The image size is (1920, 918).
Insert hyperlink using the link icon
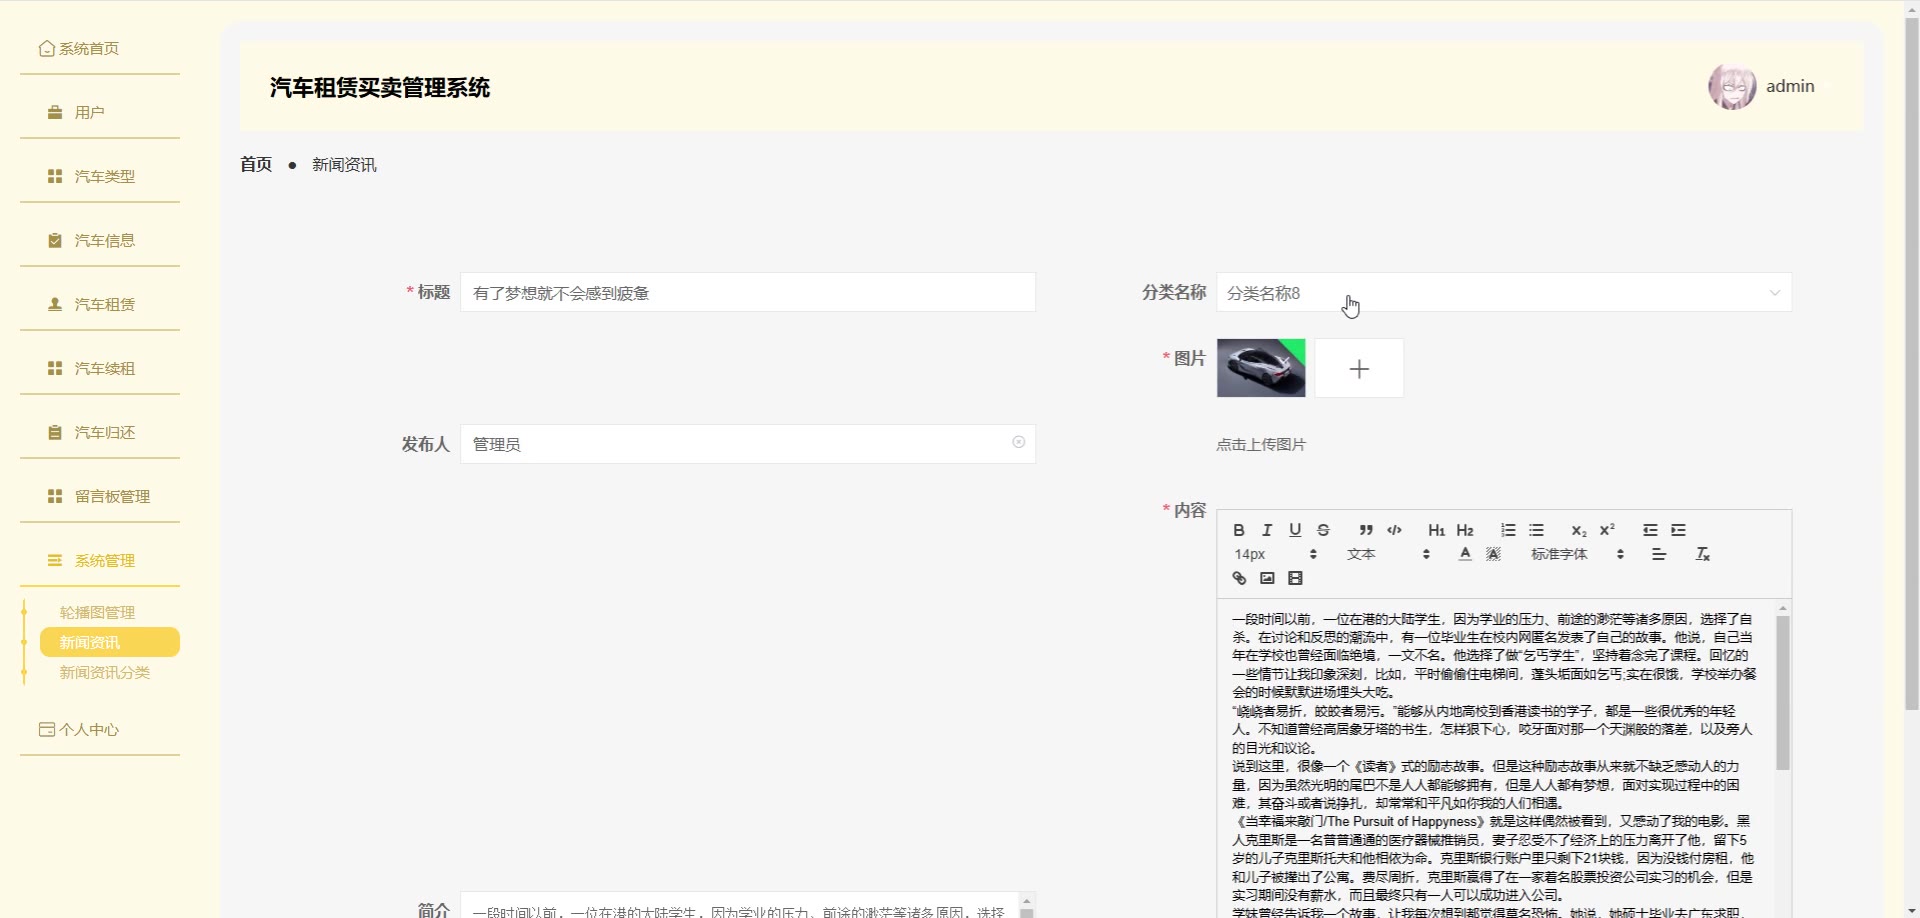tap(1239, 578)
